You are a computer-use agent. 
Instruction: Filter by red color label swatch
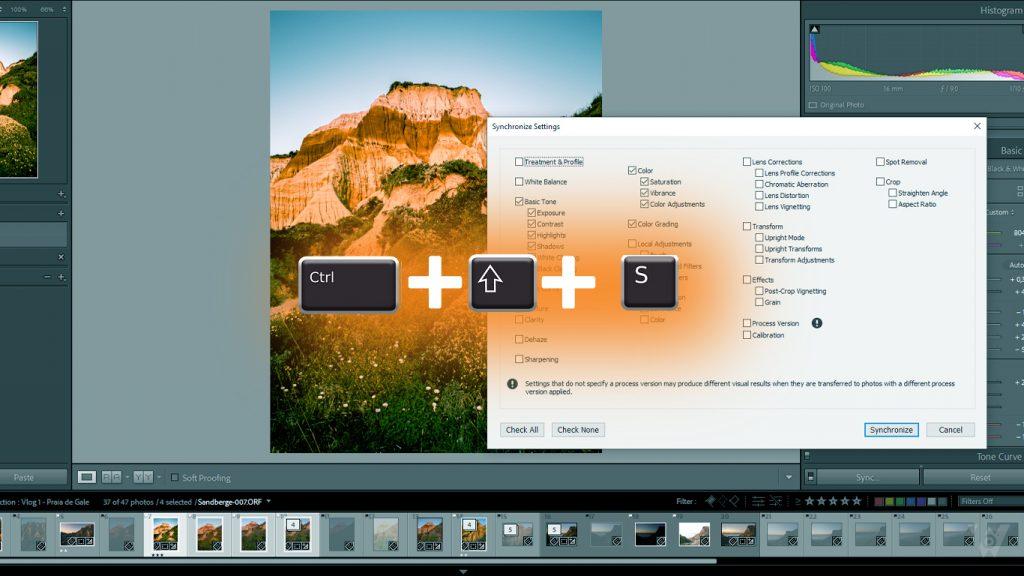(x=880, y=501)
